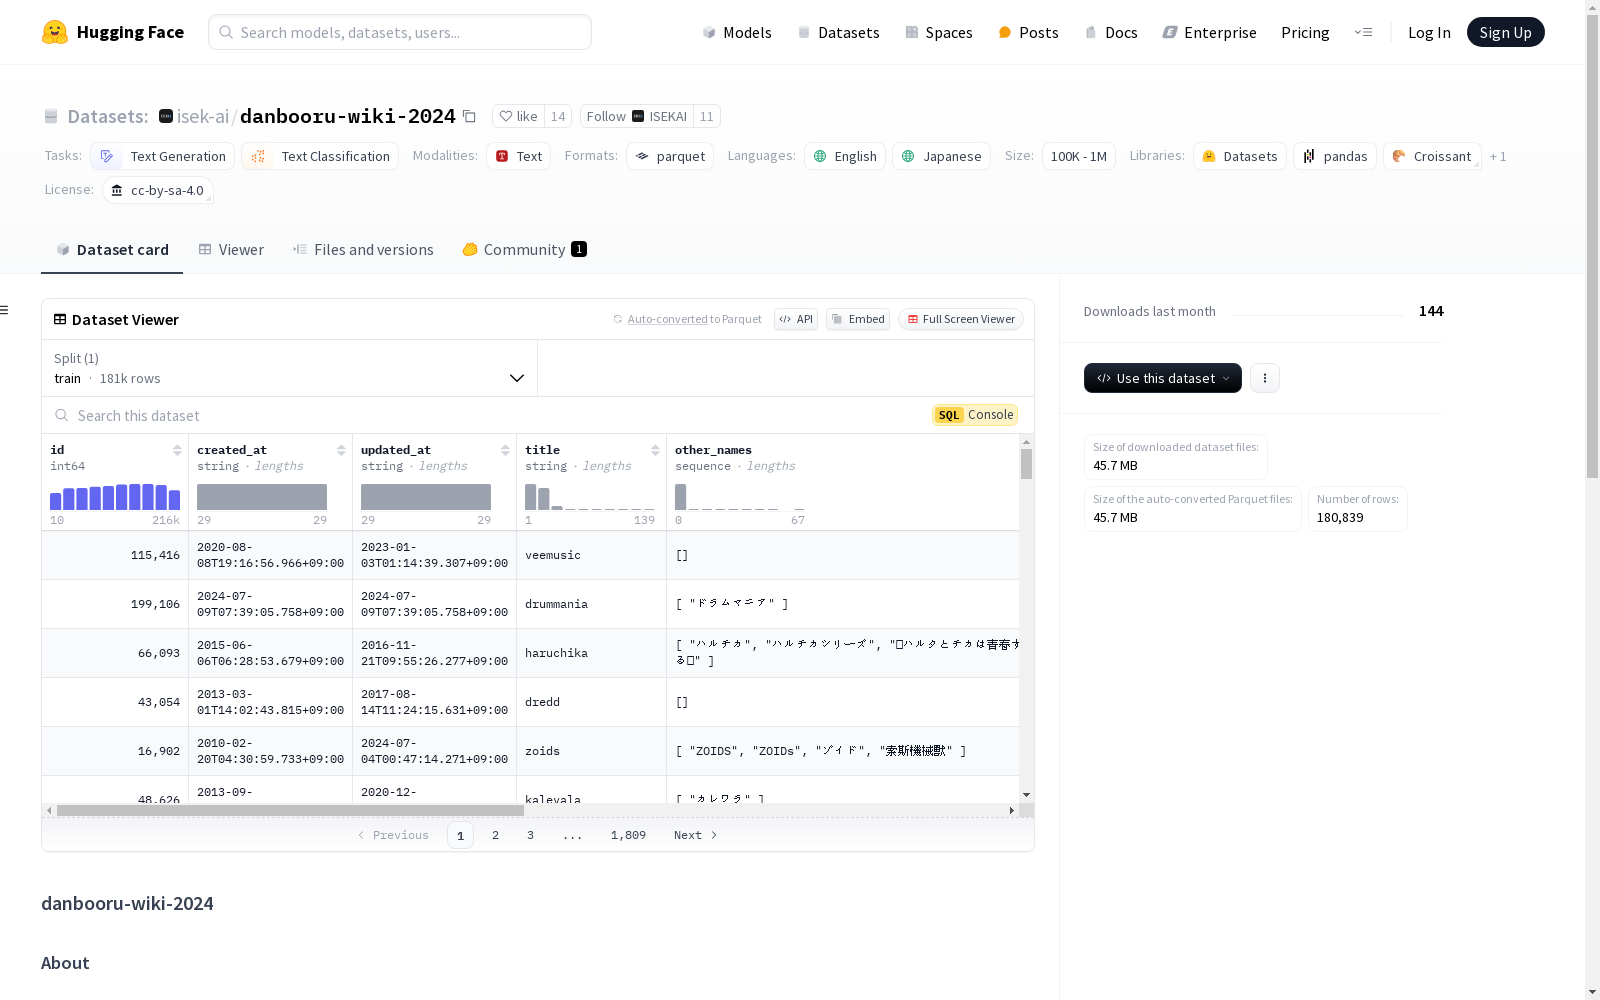This screenshot has height=1000, width=1600.
Task: Copy dataset name with the copy icon
Action: (469, 117)
